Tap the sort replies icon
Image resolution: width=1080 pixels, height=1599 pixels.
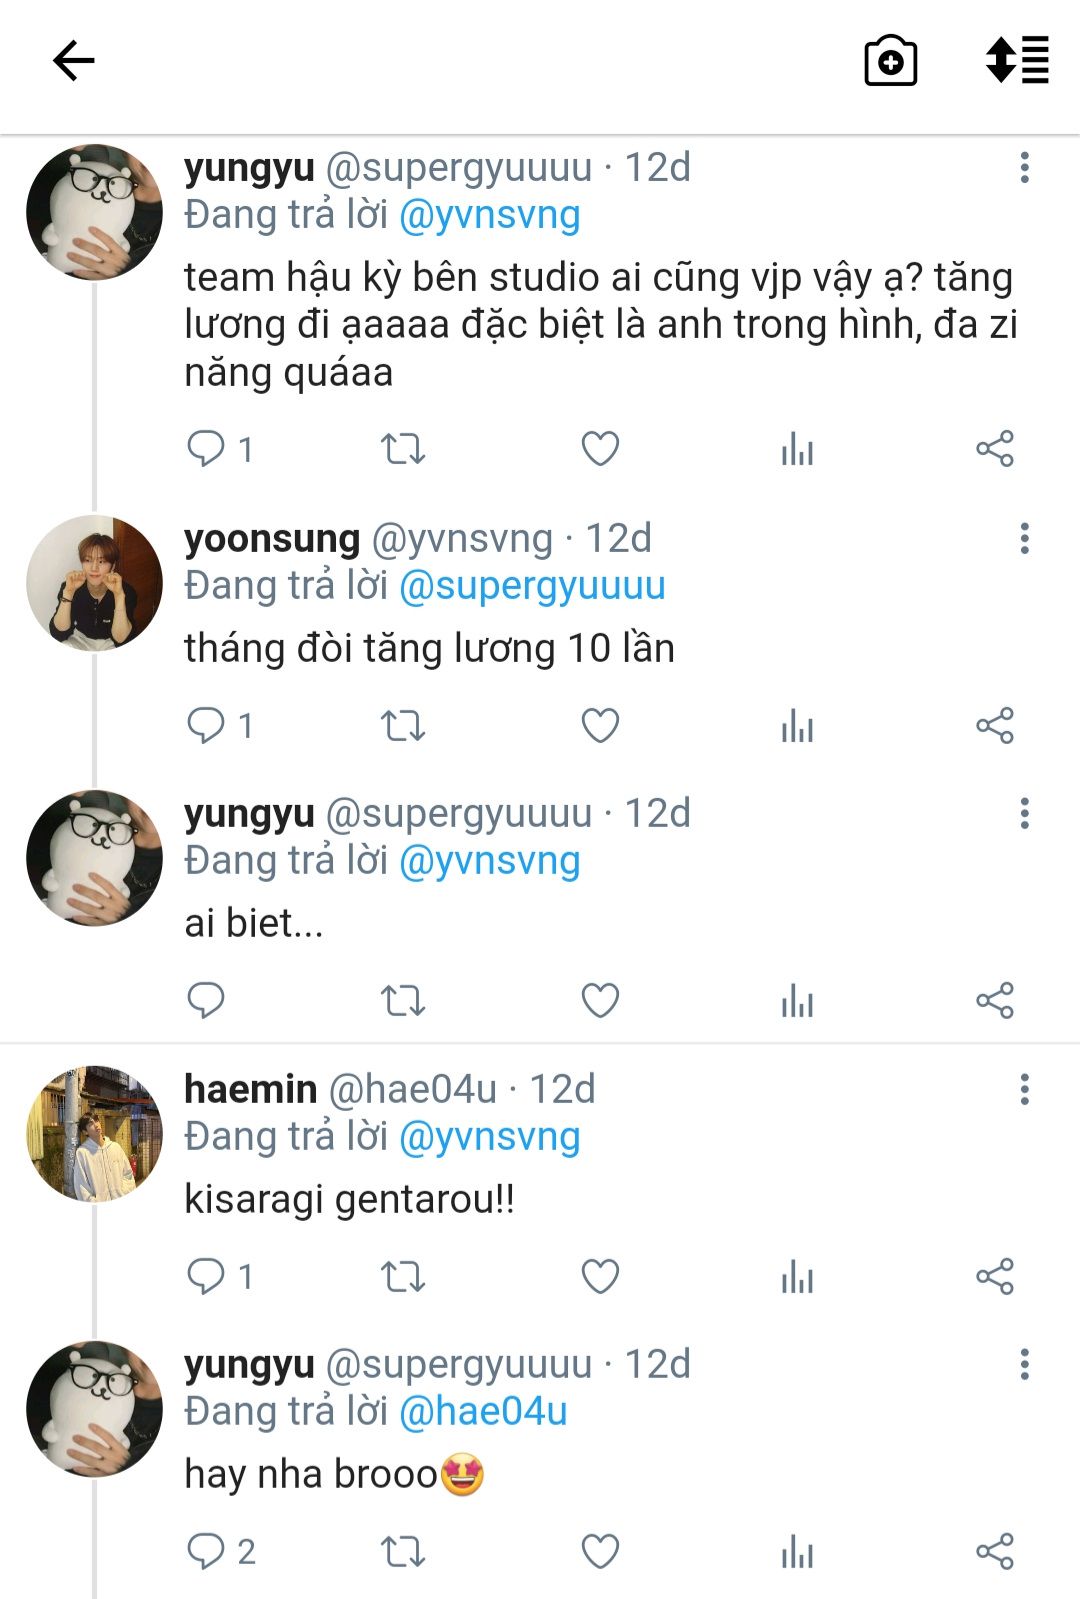(x=1017, y=61)
